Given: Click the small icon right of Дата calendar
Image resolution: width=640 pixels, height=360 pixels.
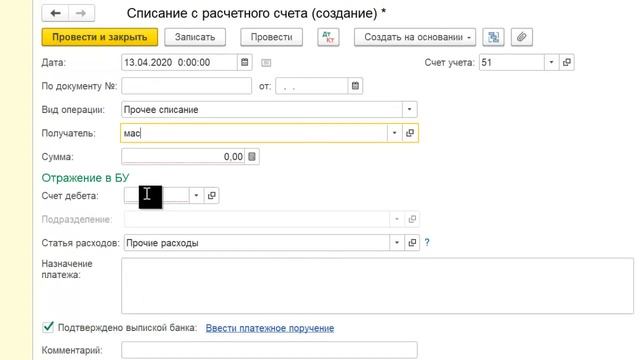Looking at the screenshot, I should coord(266,63).
